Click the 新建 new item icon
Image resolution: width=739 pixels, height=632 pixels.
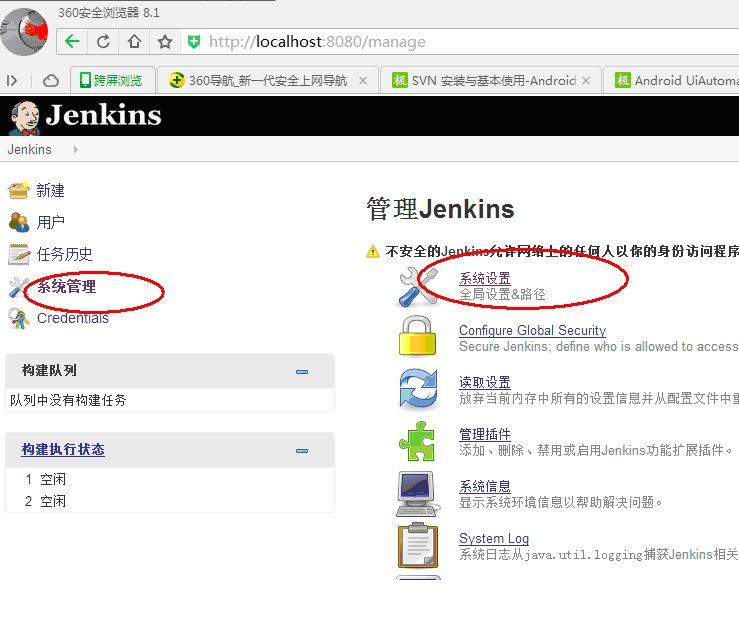[19, 190]
